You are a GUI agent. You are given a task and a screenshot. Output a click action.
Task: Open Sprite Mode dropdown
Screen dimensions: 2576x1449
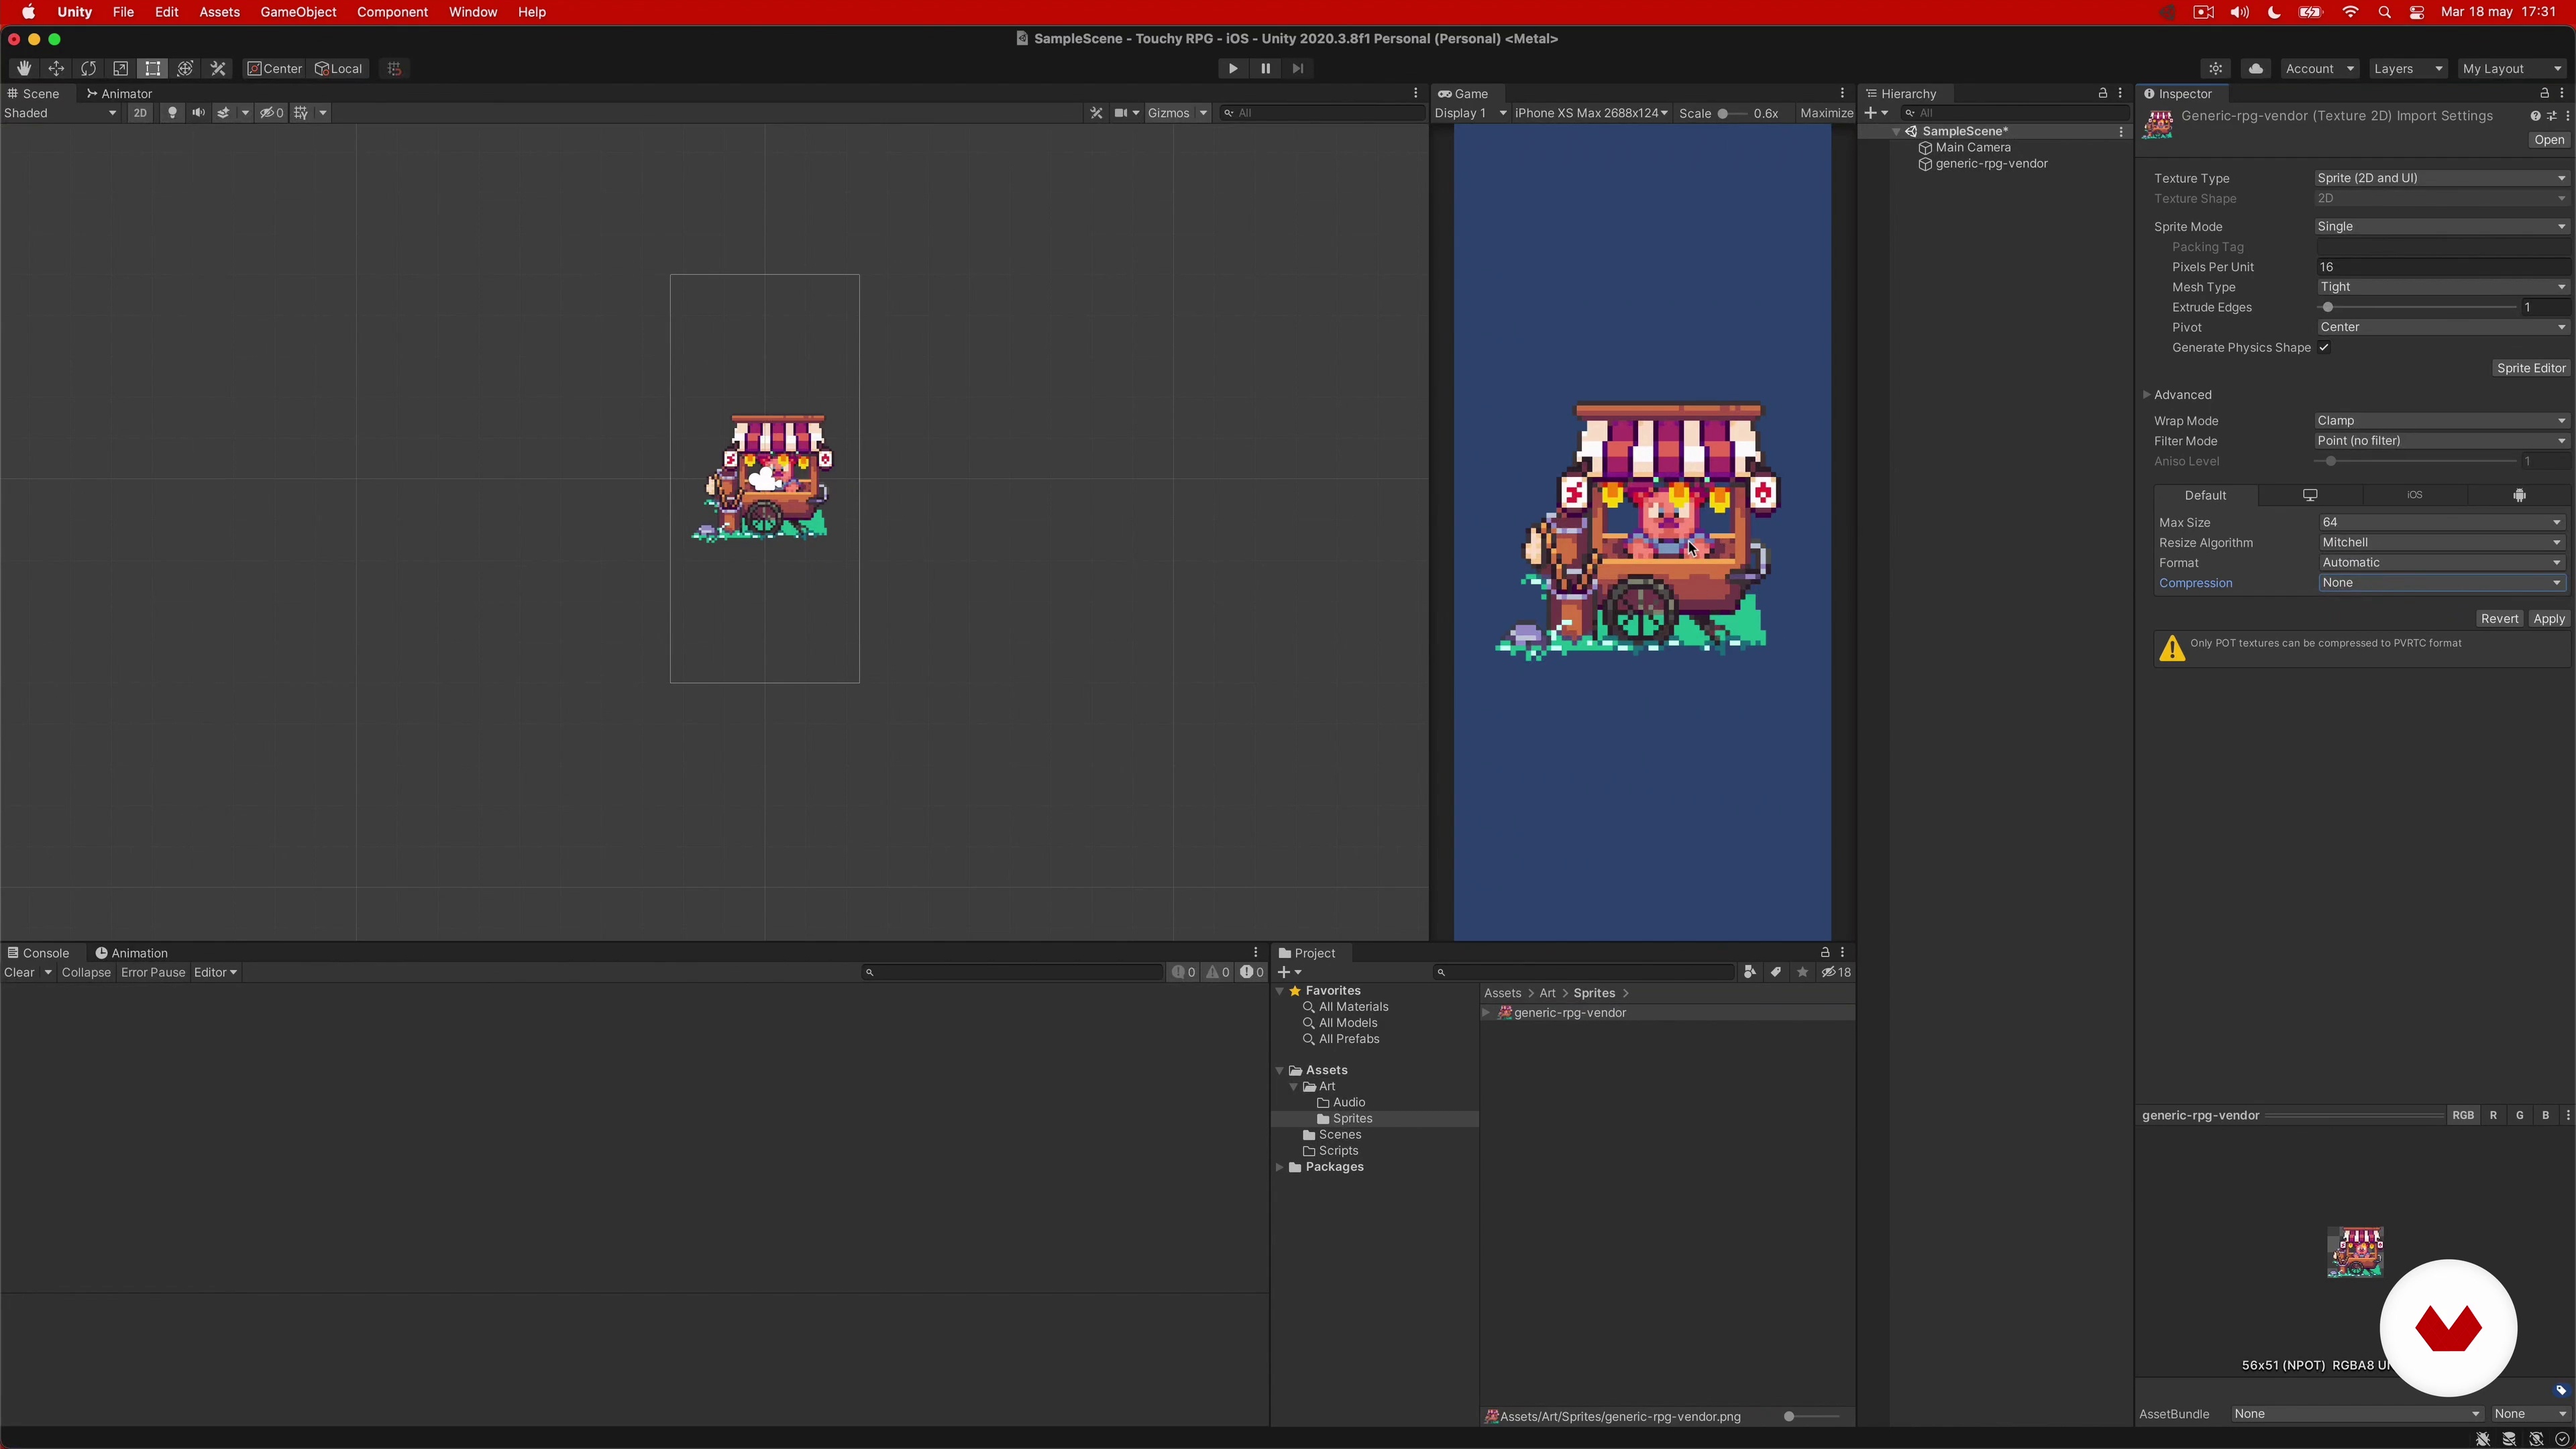click(x=2441, y=226)
